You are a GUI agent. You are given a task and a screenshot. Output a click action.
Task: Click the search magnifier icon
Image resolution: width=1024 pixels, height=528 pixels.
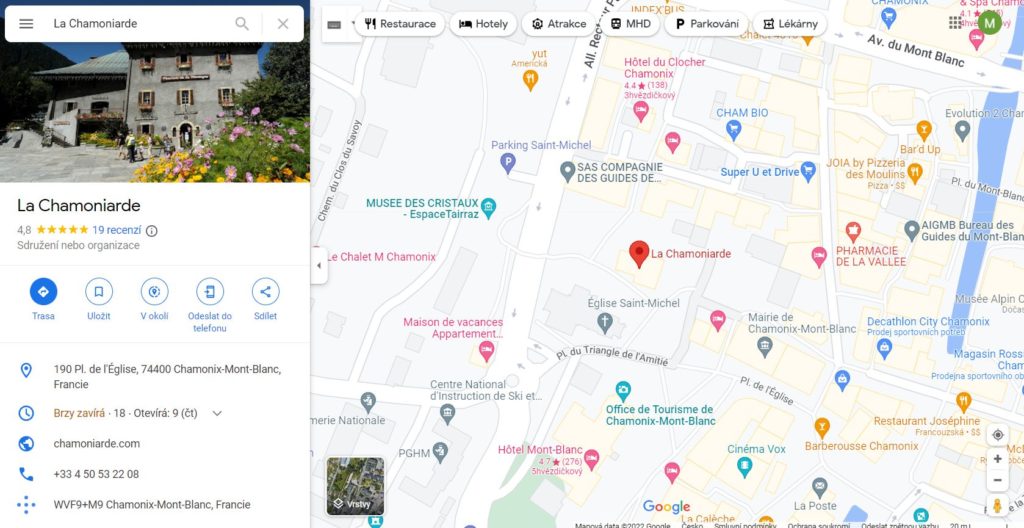click(x=242, y=24)
